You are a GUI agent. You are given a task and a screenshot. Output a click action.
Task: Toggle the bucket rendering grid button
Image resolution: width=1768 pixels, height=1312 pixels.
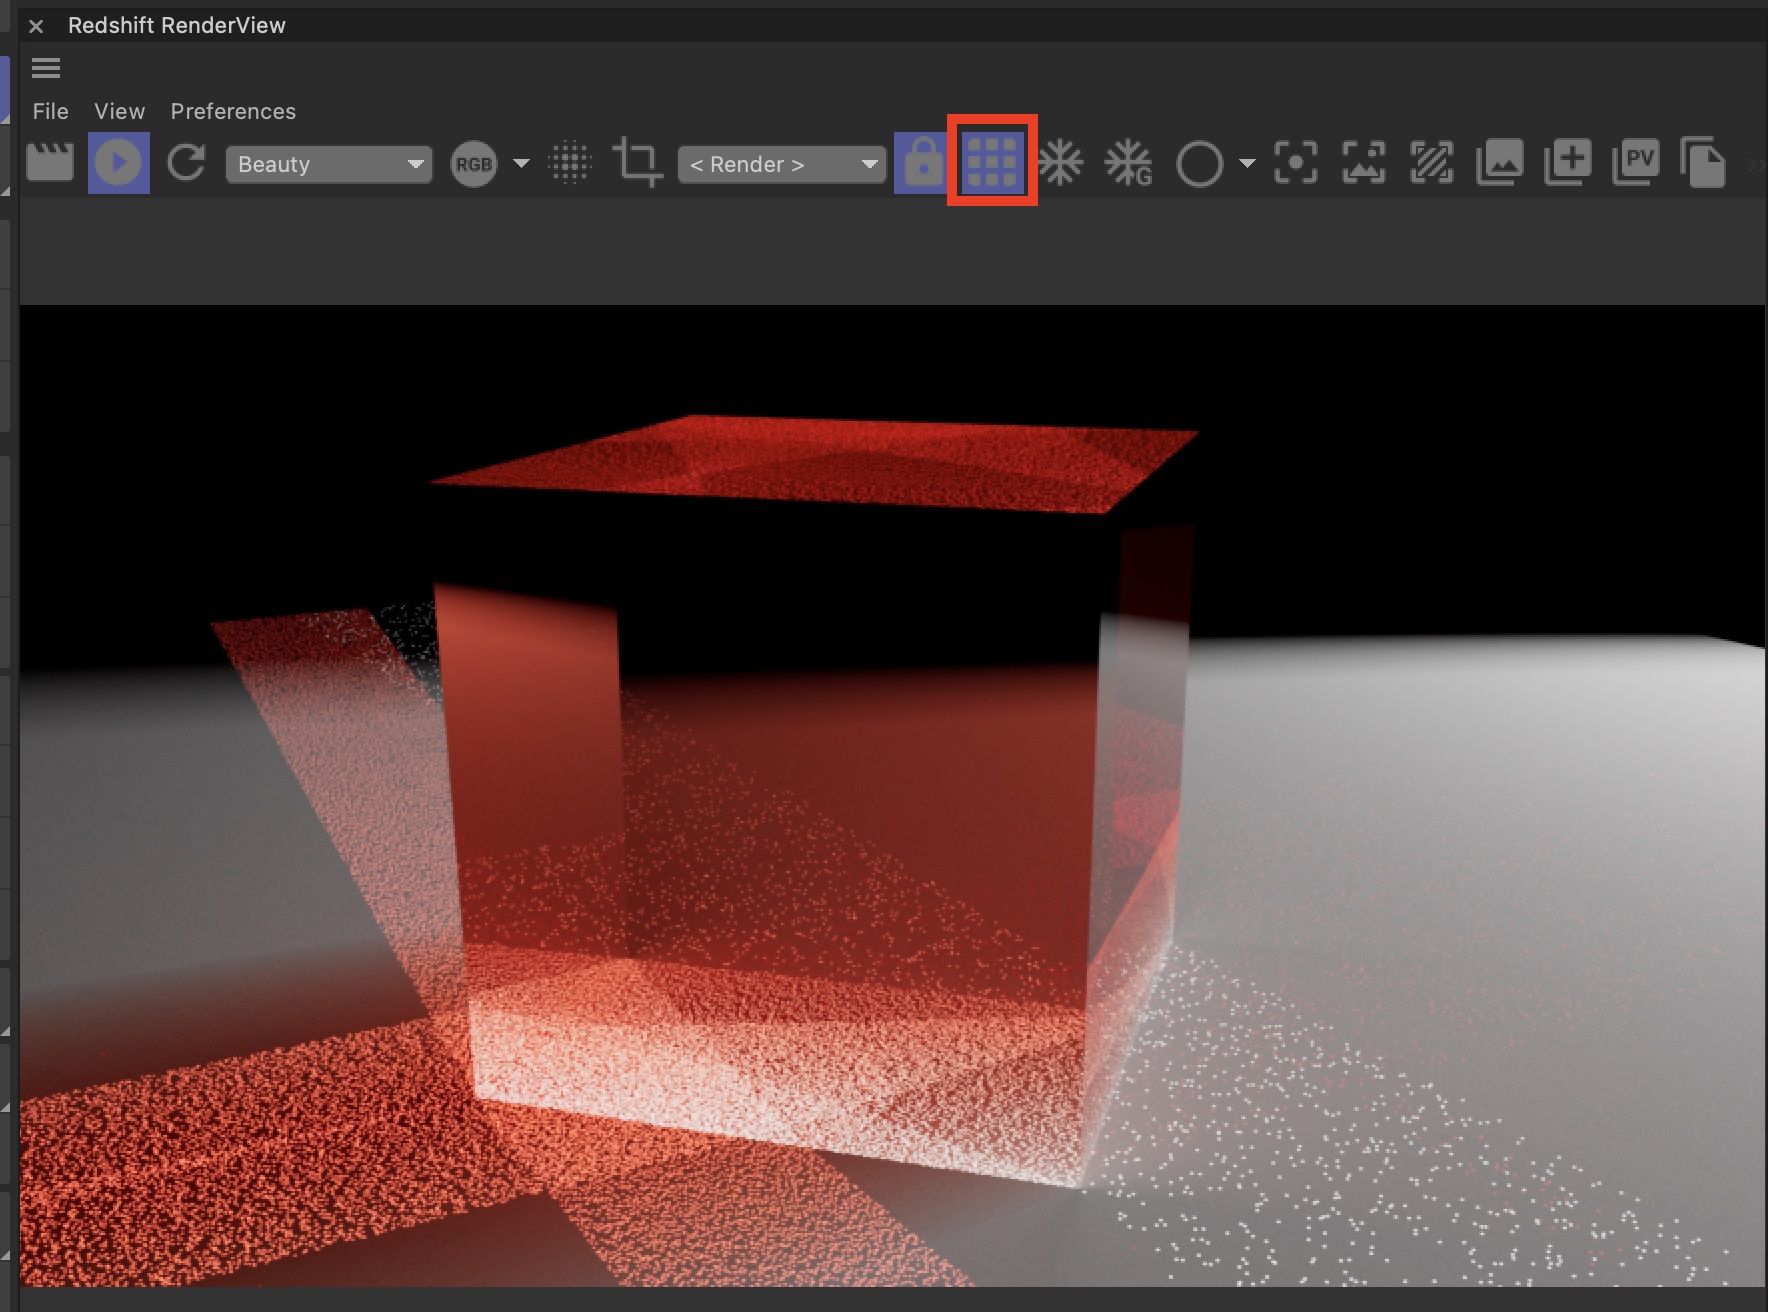[992, 163]
